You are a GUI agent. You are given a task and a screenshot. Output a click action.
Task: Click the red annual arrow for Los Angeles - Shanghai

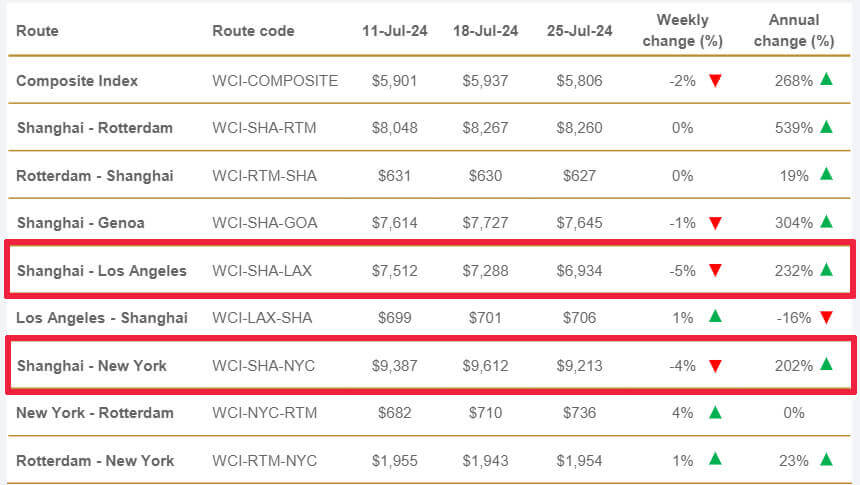pyautogui.click(x=826, y=318)
